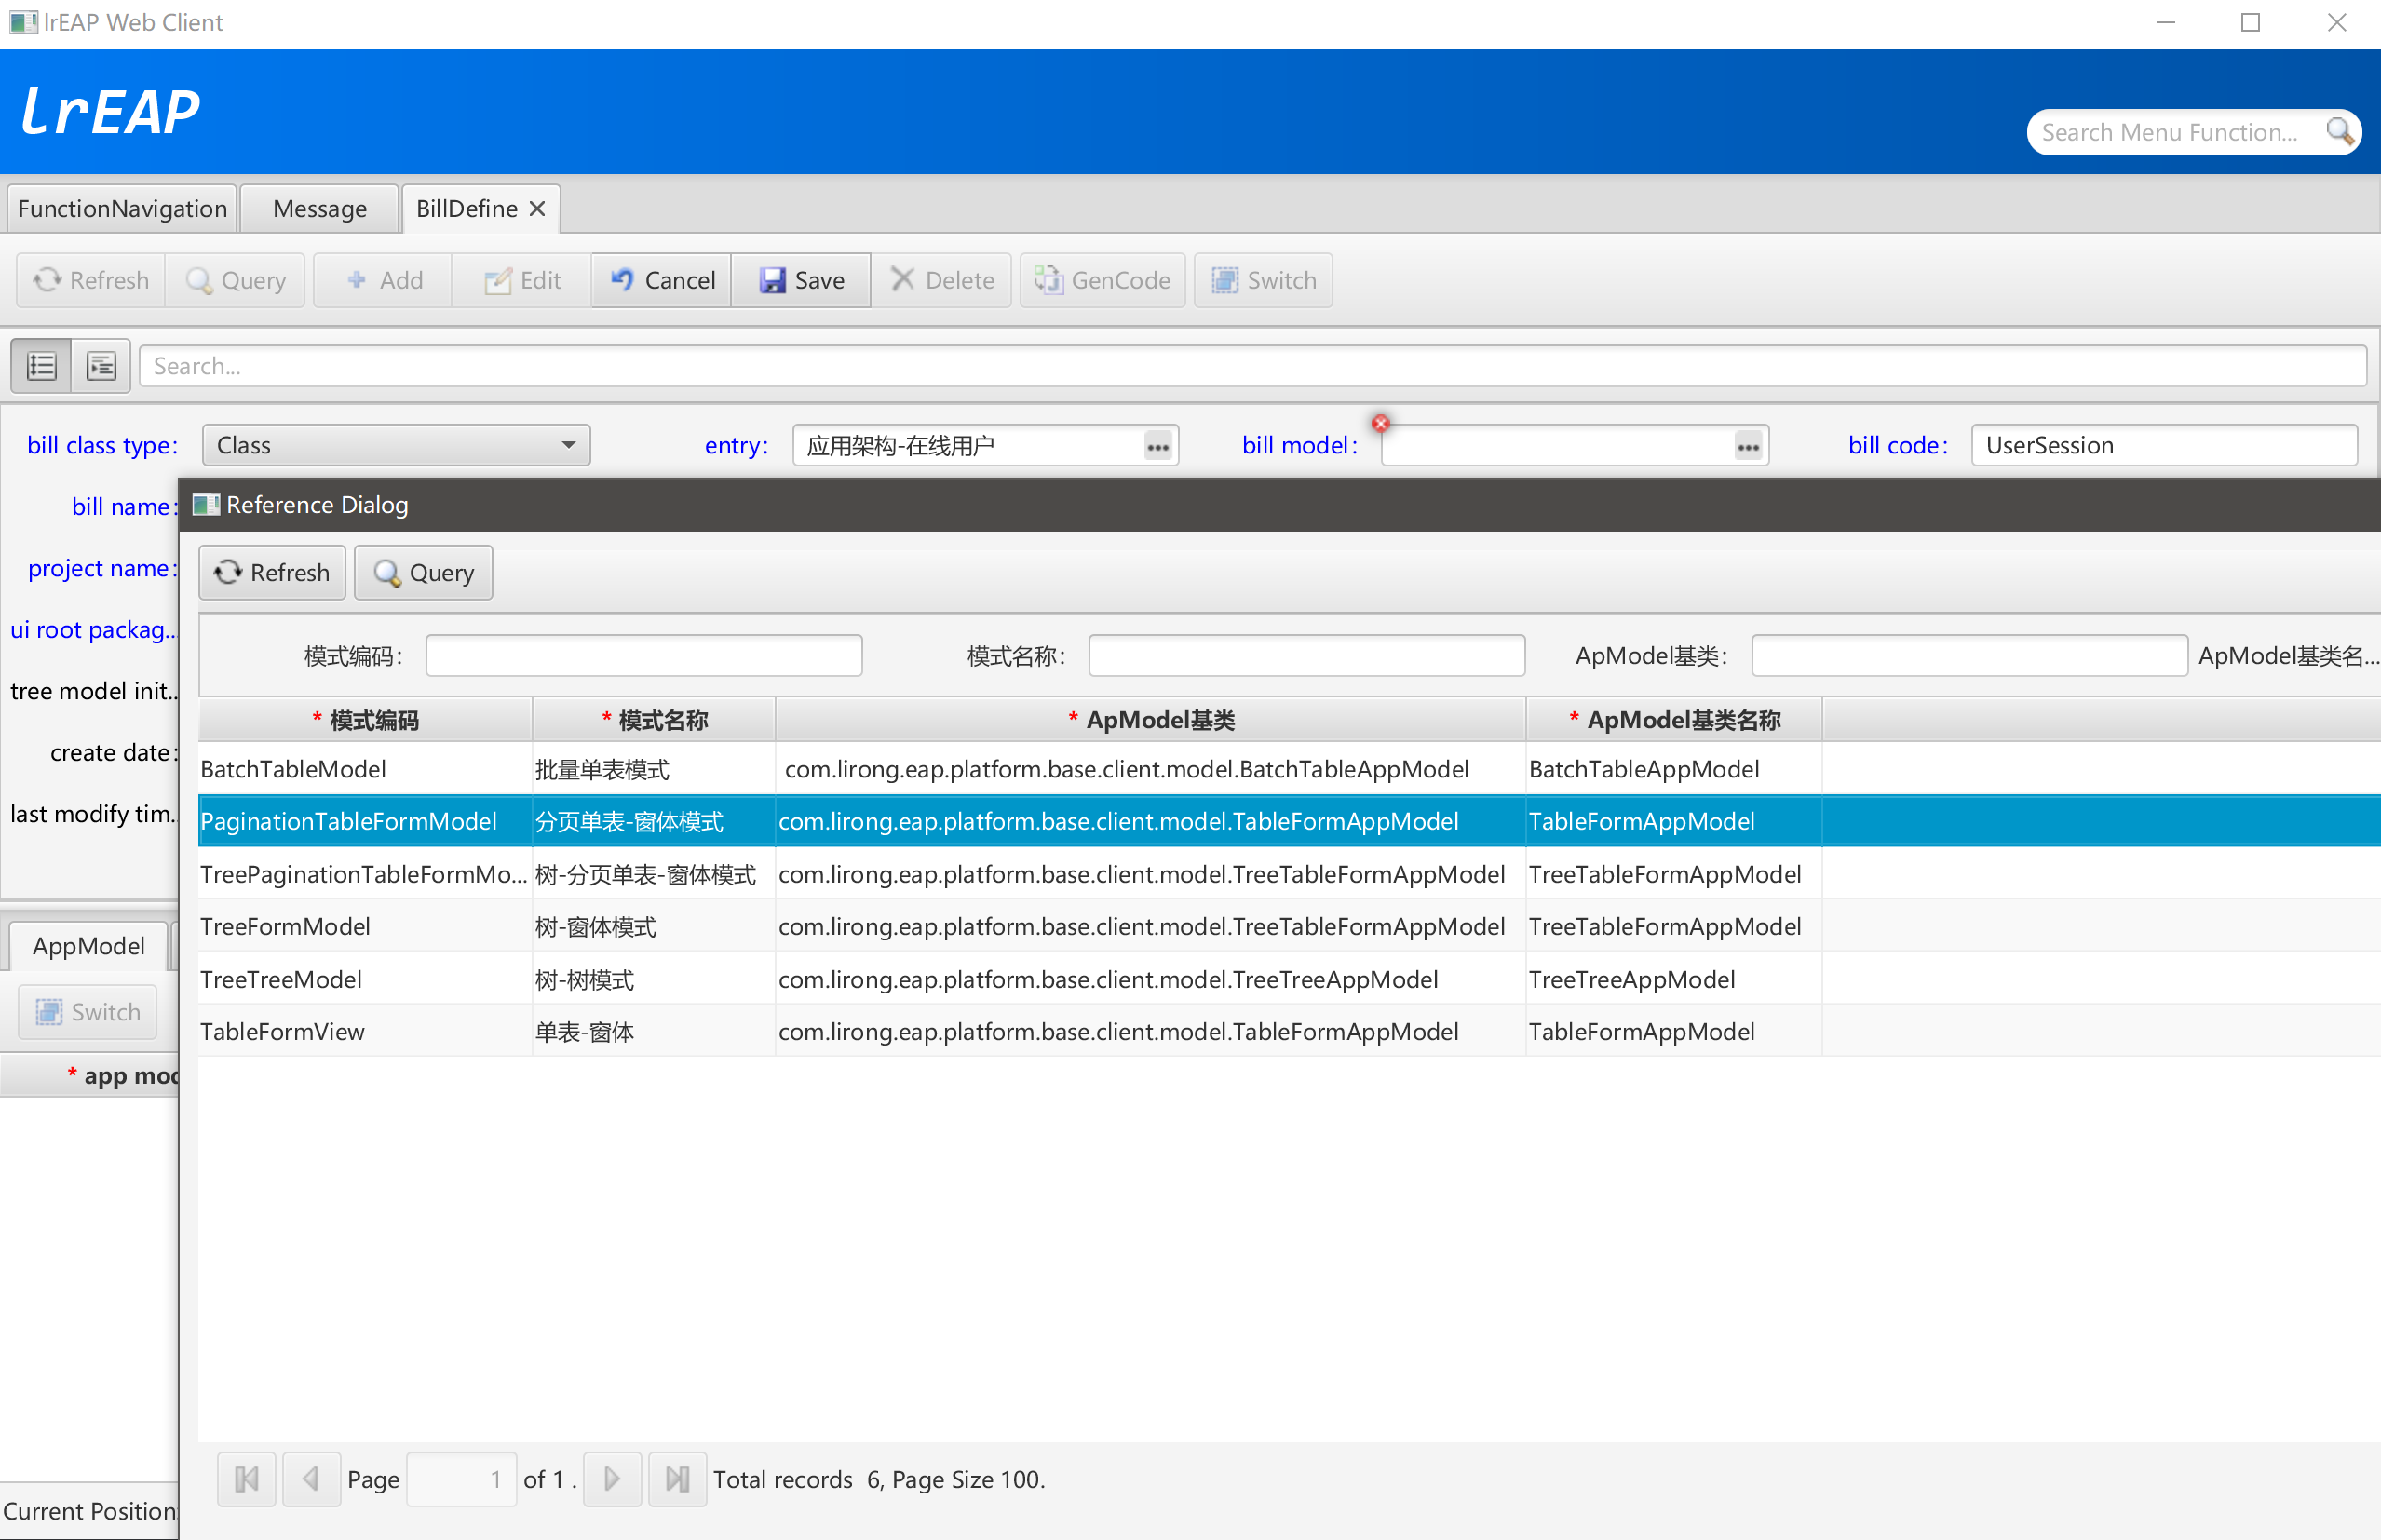Click the entry field showing 应用架构-在线用户
This screenshot has height=1540, width=2381.
coord(986,445)
